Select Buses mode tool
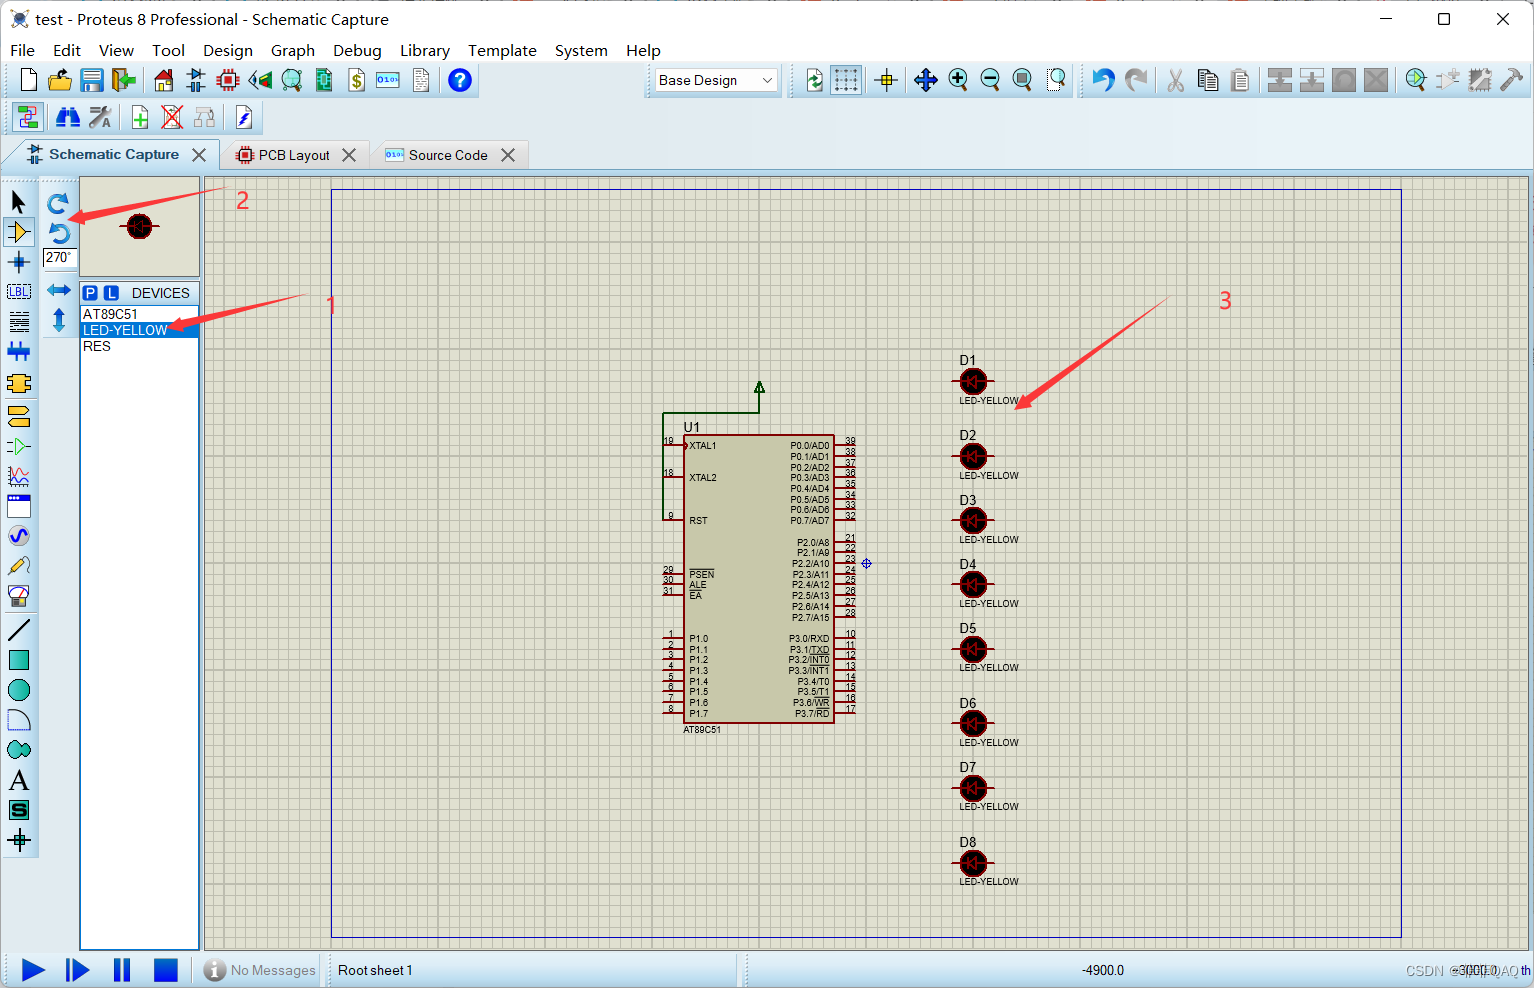This screenshot has height=988, width=1534. pyautogui.click(x=18, y=352)
